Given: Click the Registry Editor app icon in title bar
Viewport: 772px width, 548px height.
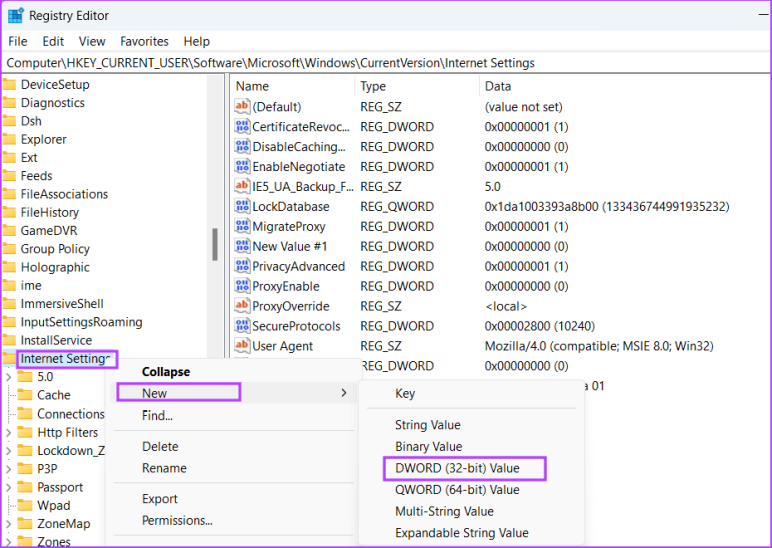Looking at the screenshot, I should pyautogui.click(x=16, y=15).
